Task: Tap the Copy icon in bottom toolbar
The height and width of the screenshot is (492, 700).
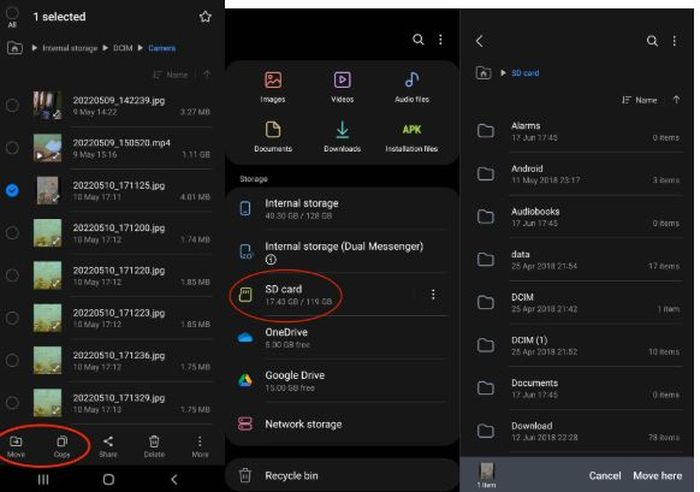Action: [x=61, y=445]
